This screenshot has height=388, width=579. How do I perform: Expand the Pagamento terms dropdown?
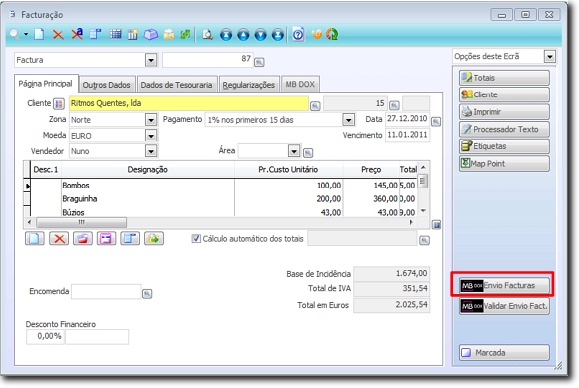click(x=348, y=120)
